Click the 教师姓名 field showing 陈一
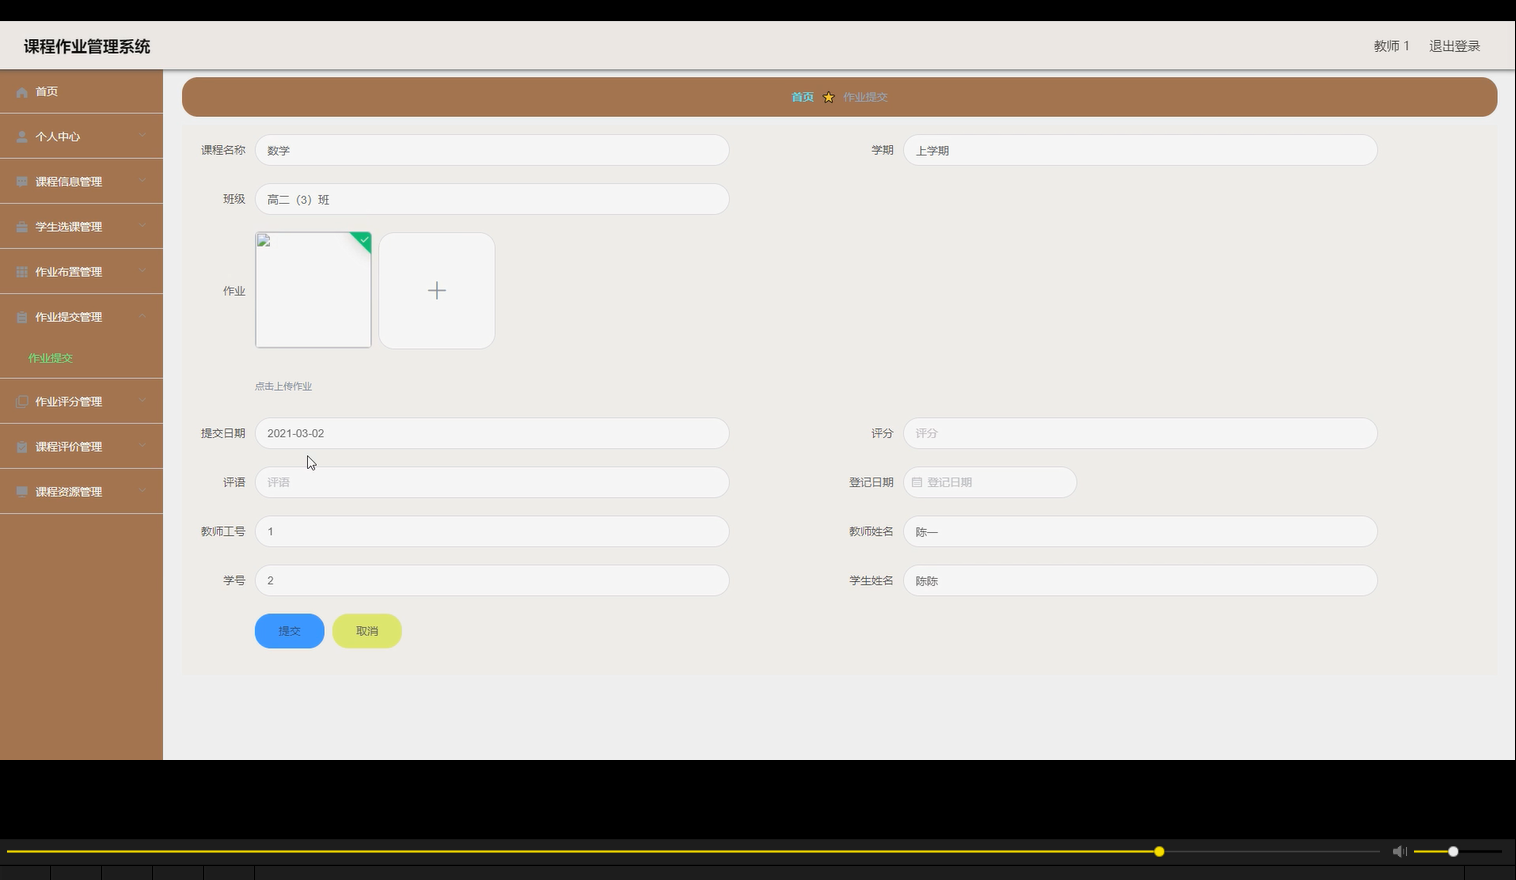1516x880 pixels. coord(1140,531)
